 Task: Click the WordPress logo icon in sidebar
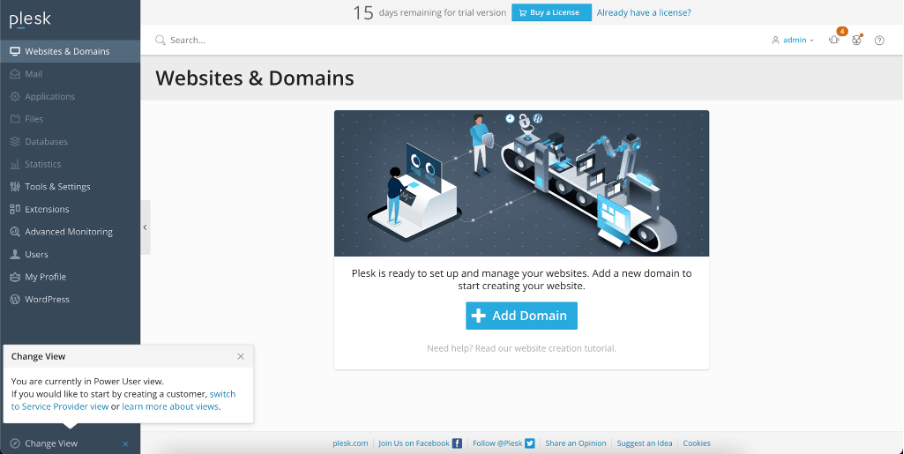tap(15, 299)
